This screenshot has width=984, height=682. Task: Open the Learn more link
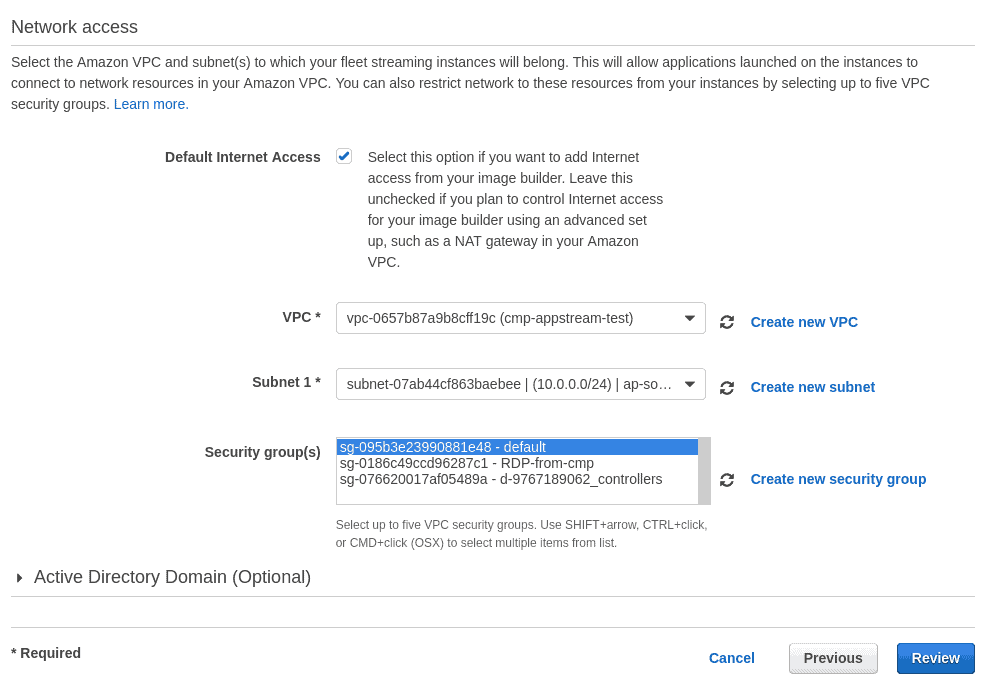click(x=150, y=104)
